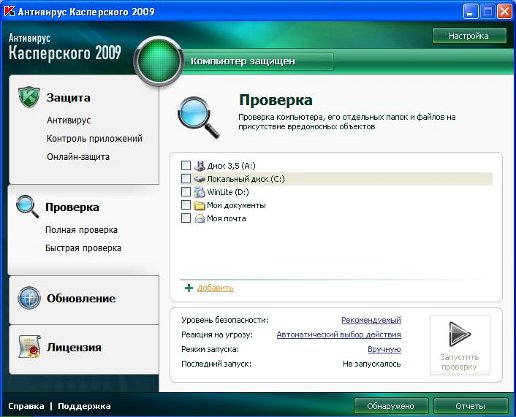Open the Онлайн-защита subsection
516x417 pixels.
pyautogui.click(x=78, y=157)
